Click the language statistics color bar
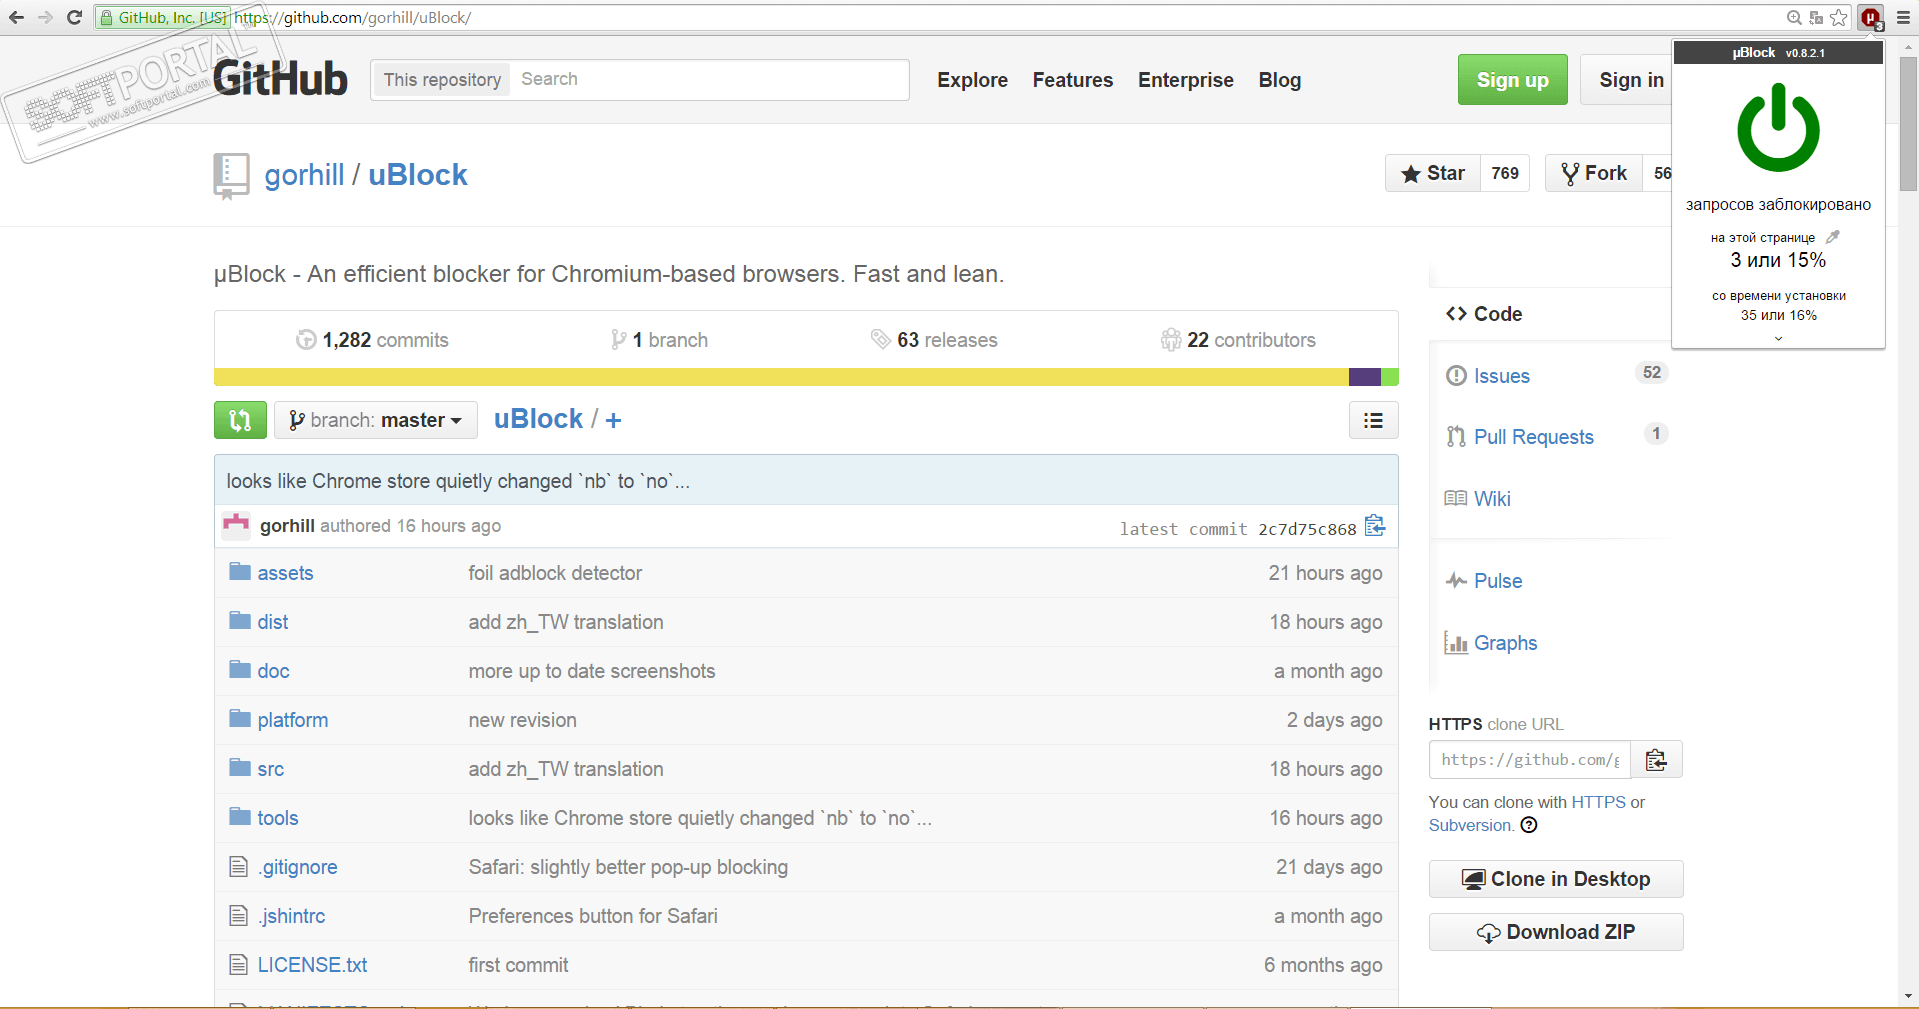 coord(806,377)
